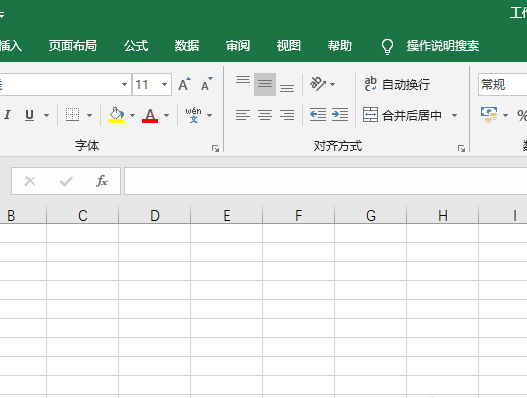Align text right
527x398 pixels.
287,115
